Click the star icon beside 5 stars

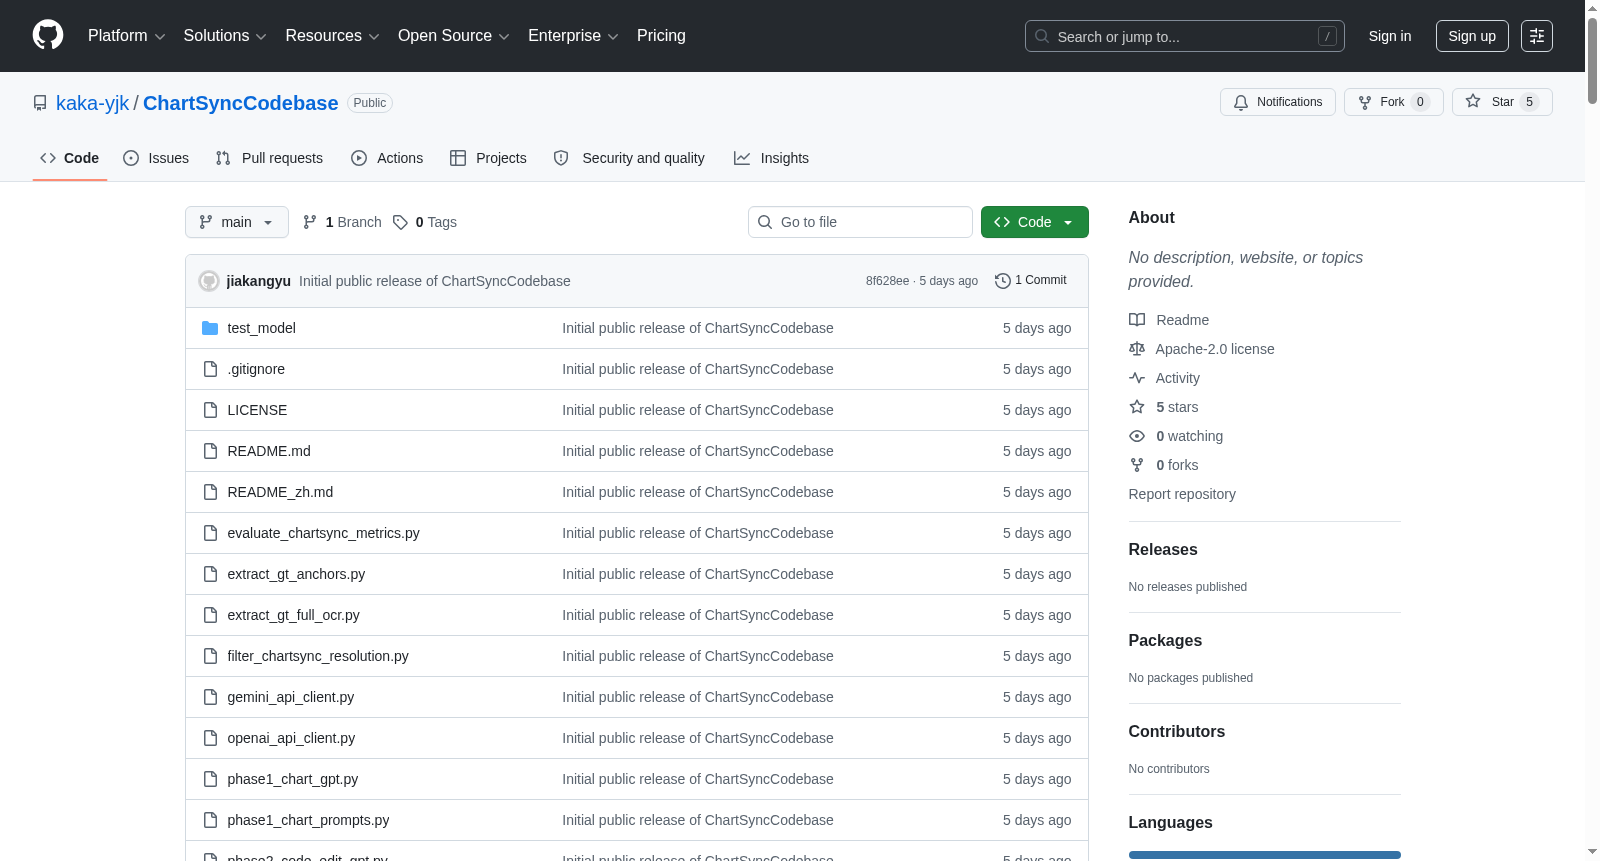pos(1137,407)
